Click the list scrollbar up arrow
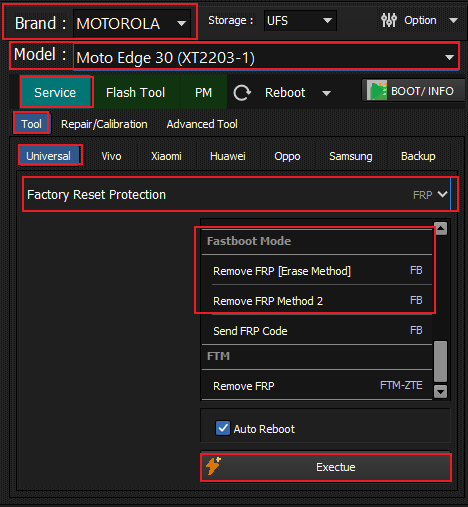The image size is (468, 507). pyautogui.click(x=441, y=229)
